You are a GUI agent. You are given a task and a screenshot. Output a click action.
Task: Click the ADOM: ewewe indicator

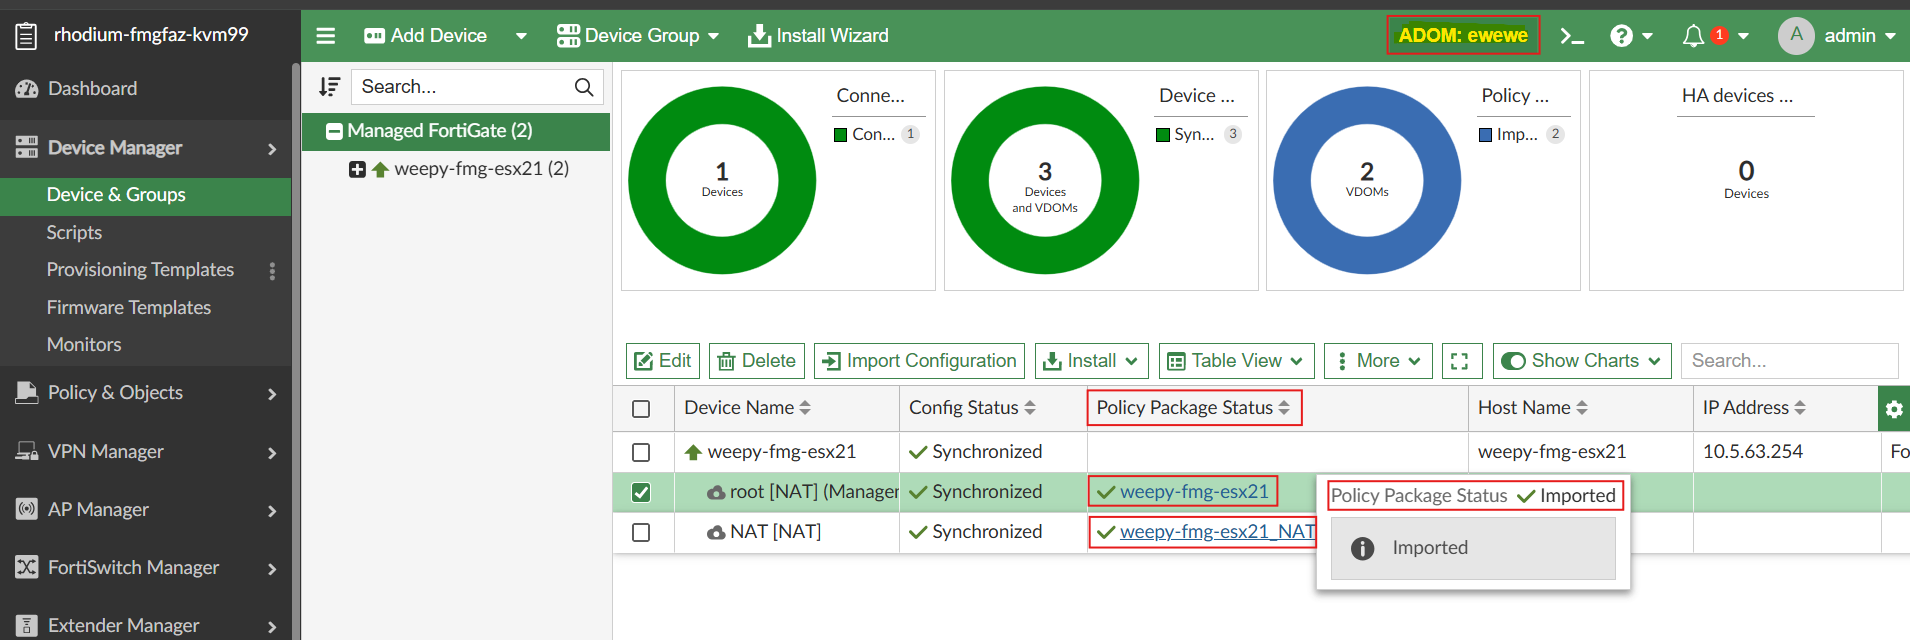pyautogui.click(x=1462, y=36)
